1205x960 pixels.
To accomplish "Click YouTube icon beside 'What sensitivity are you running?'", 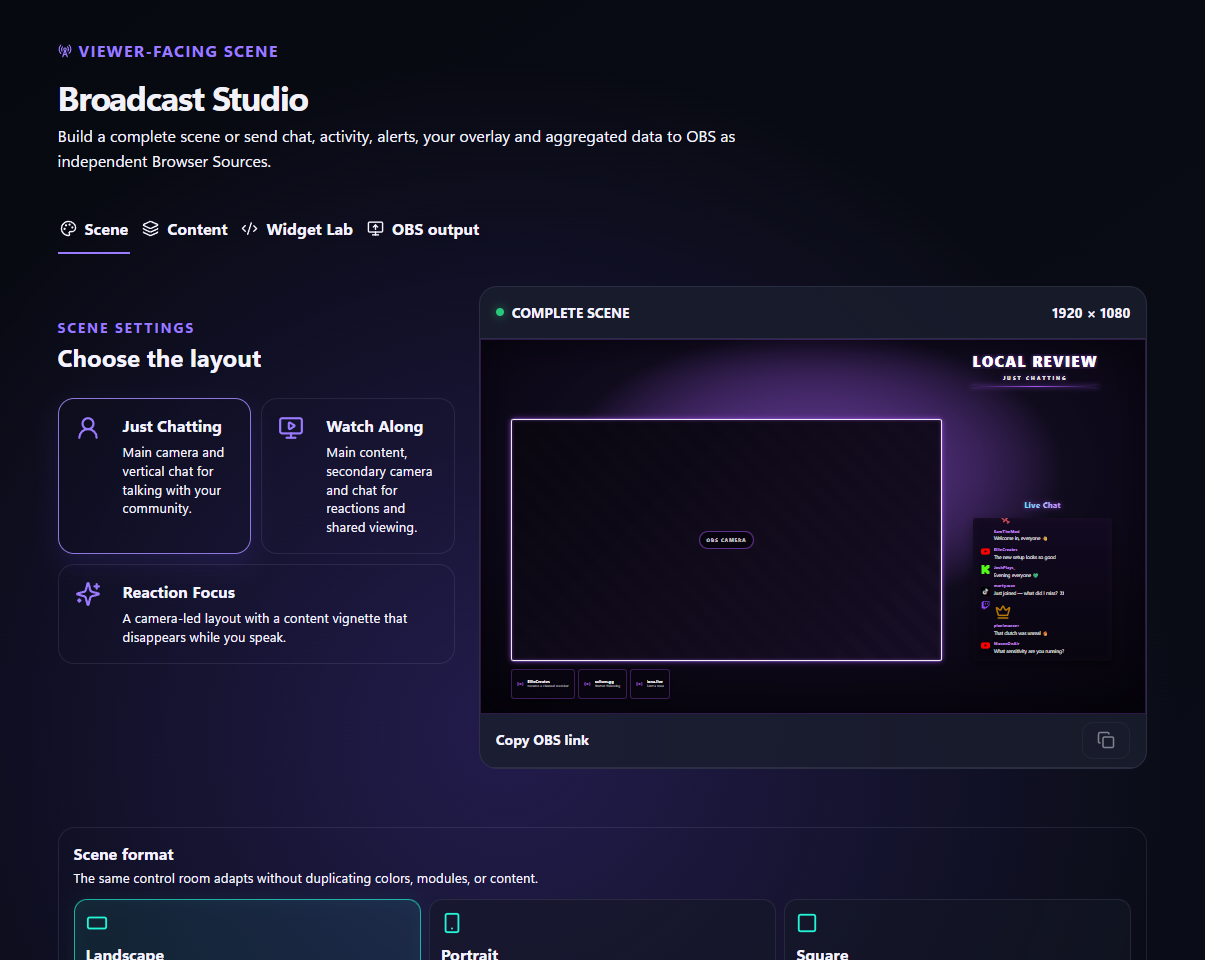I will point(985,646).
